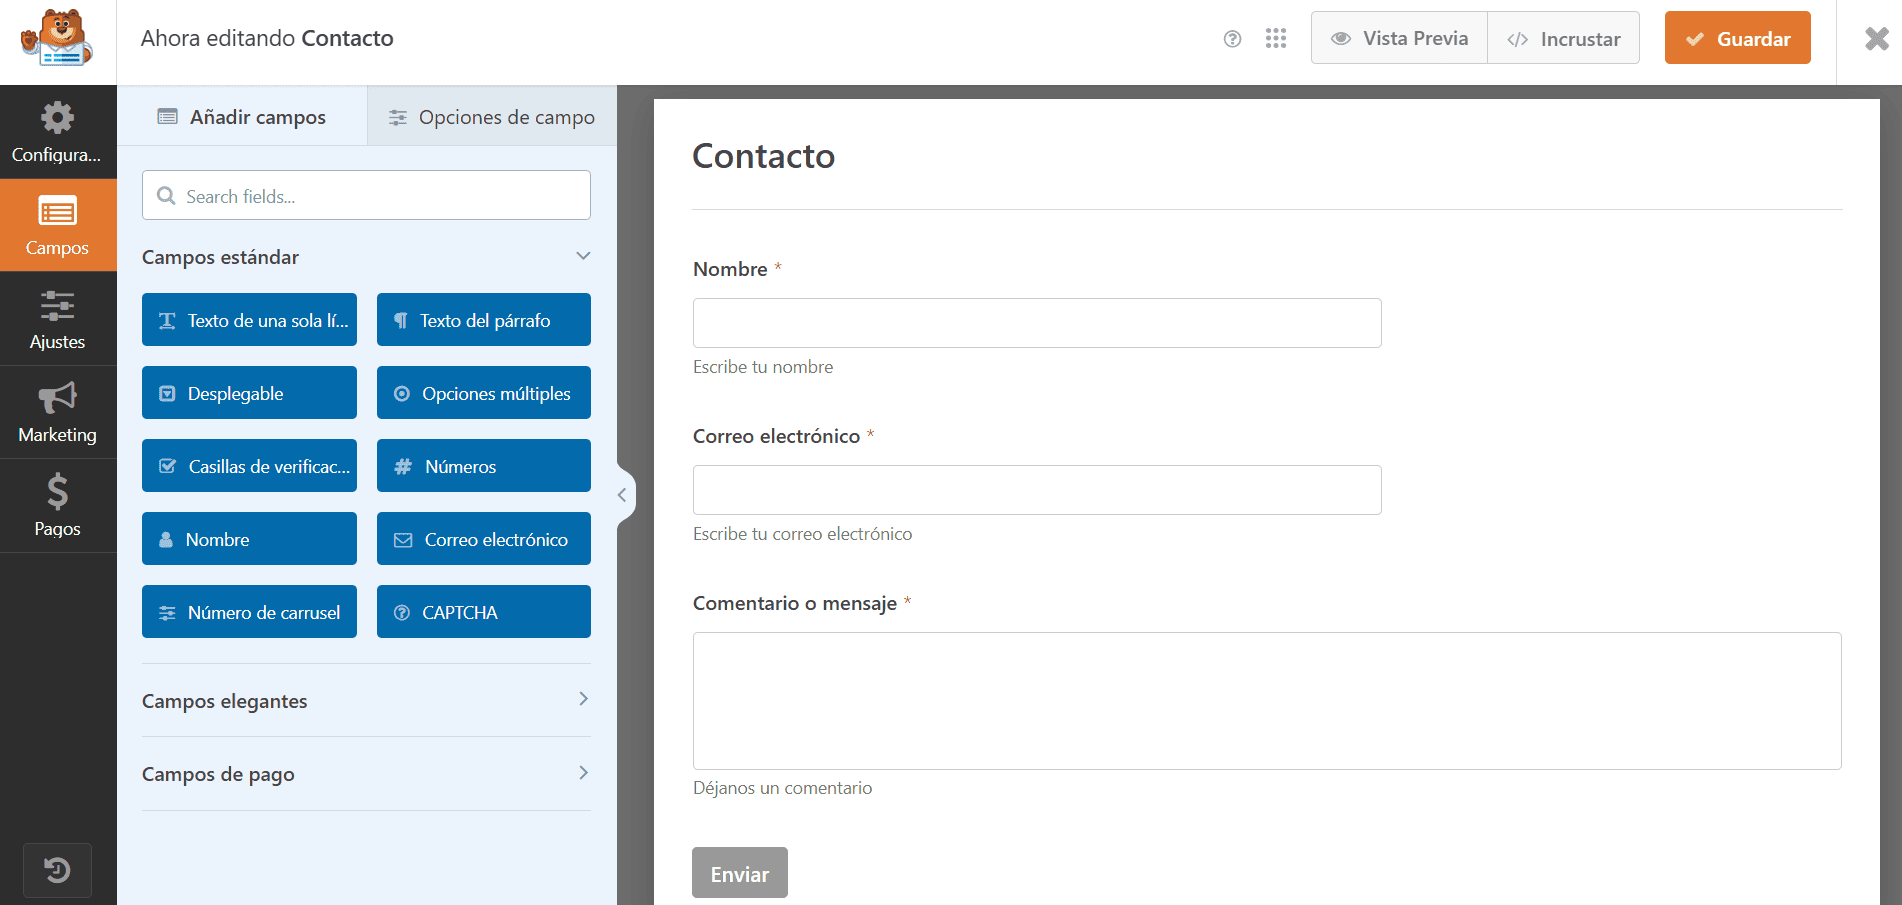The image size is (1902, 905).
Task: Collapse the fields sidebar with arrow handle
Action: 622,495
